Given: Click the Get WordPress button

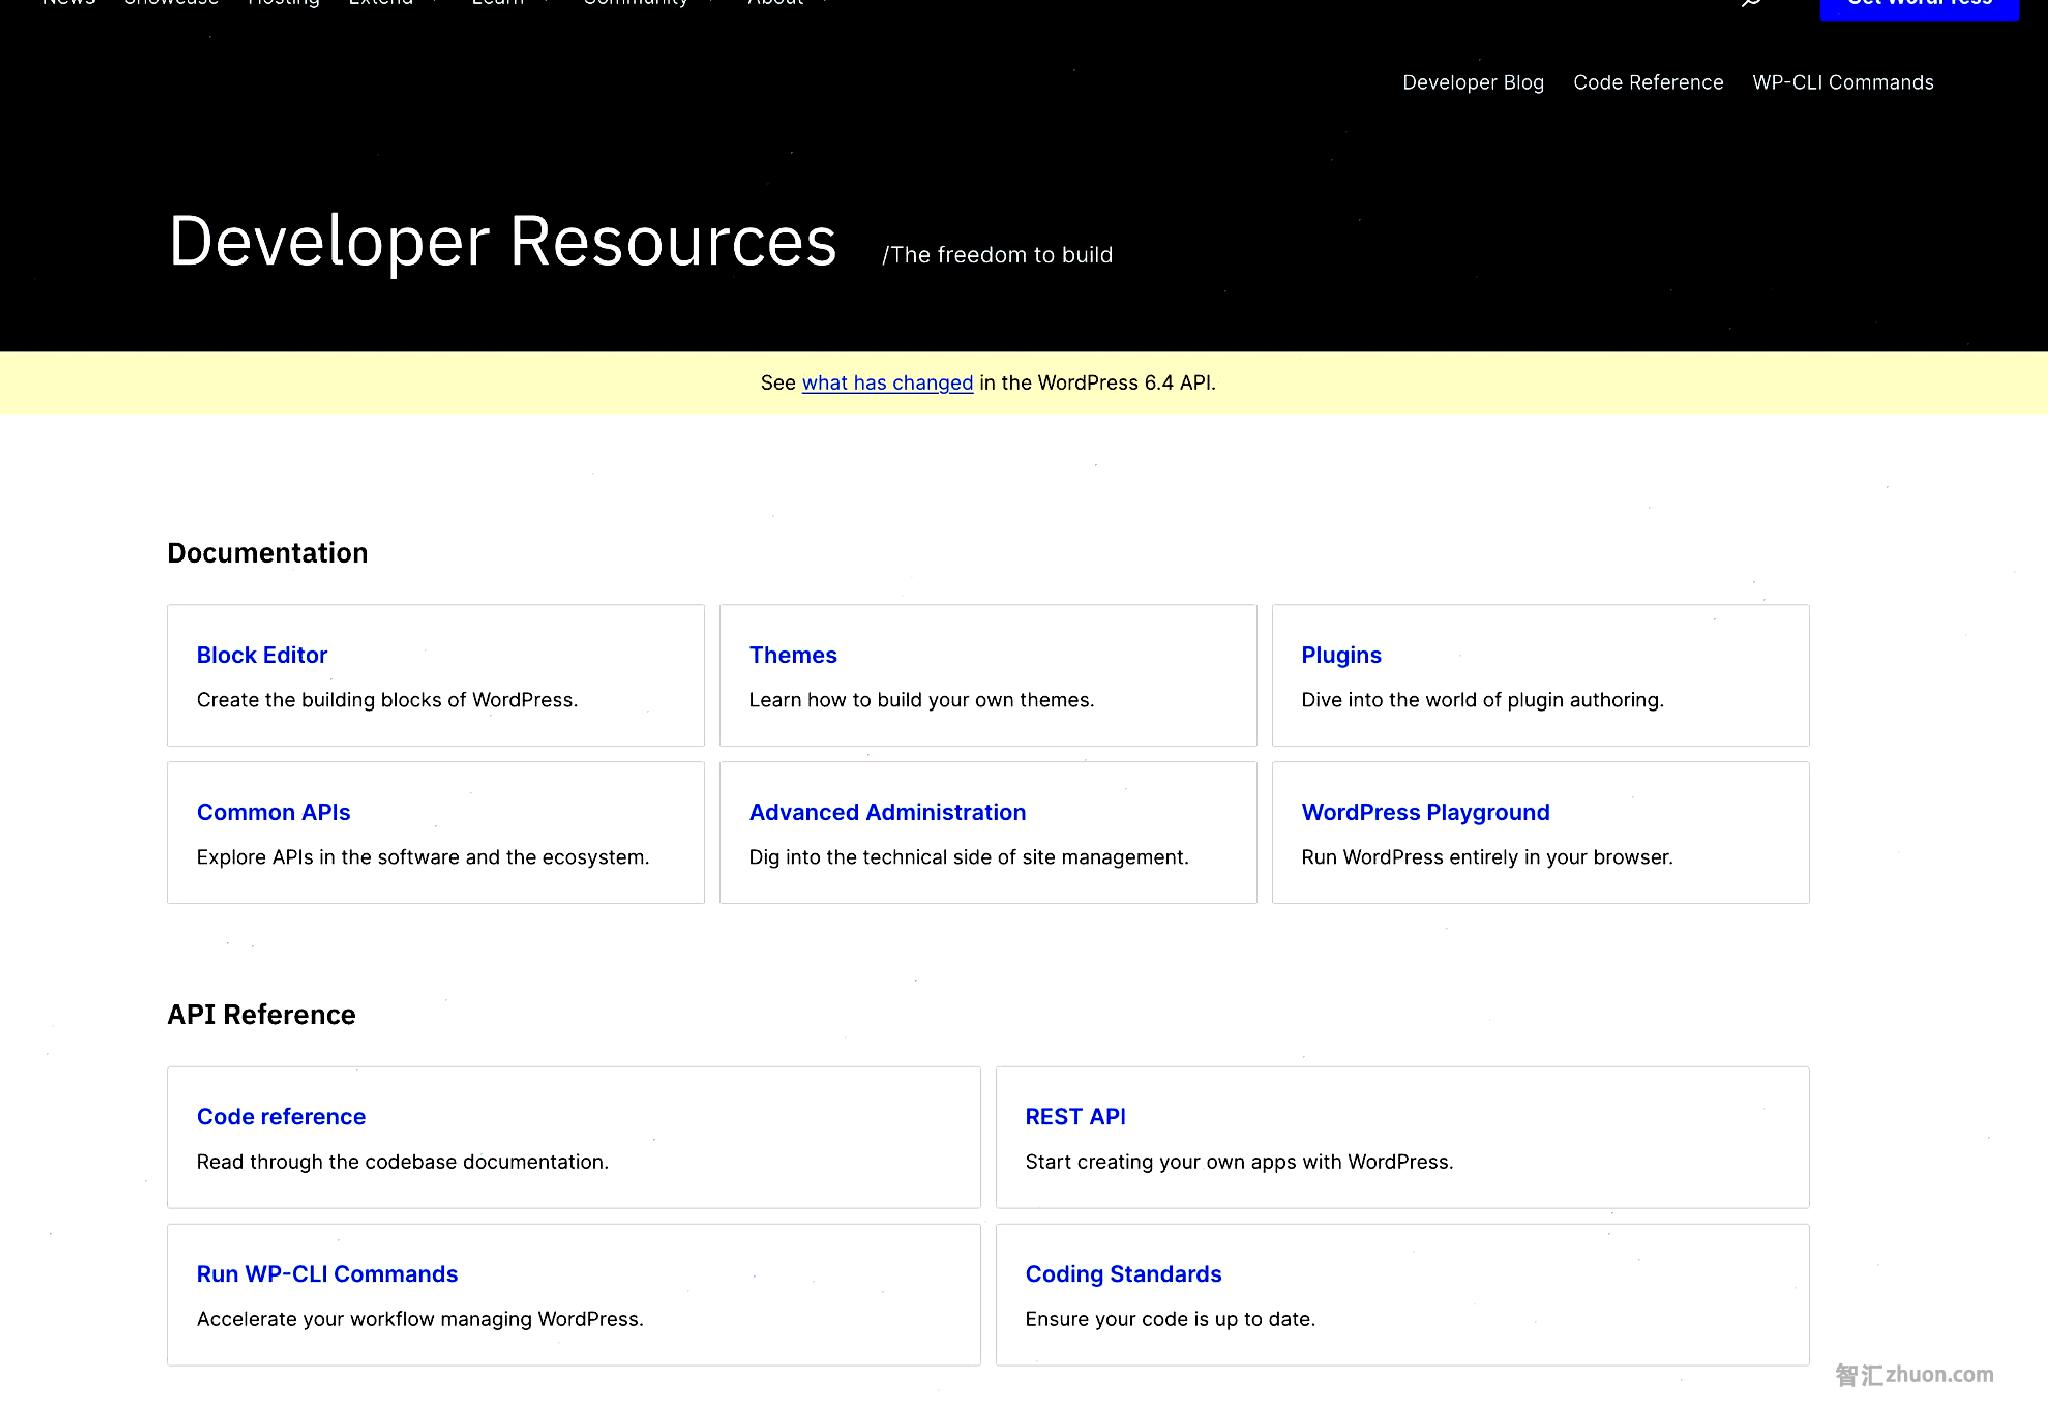Looking at the screenshot, I should (x=1919, y=8).
